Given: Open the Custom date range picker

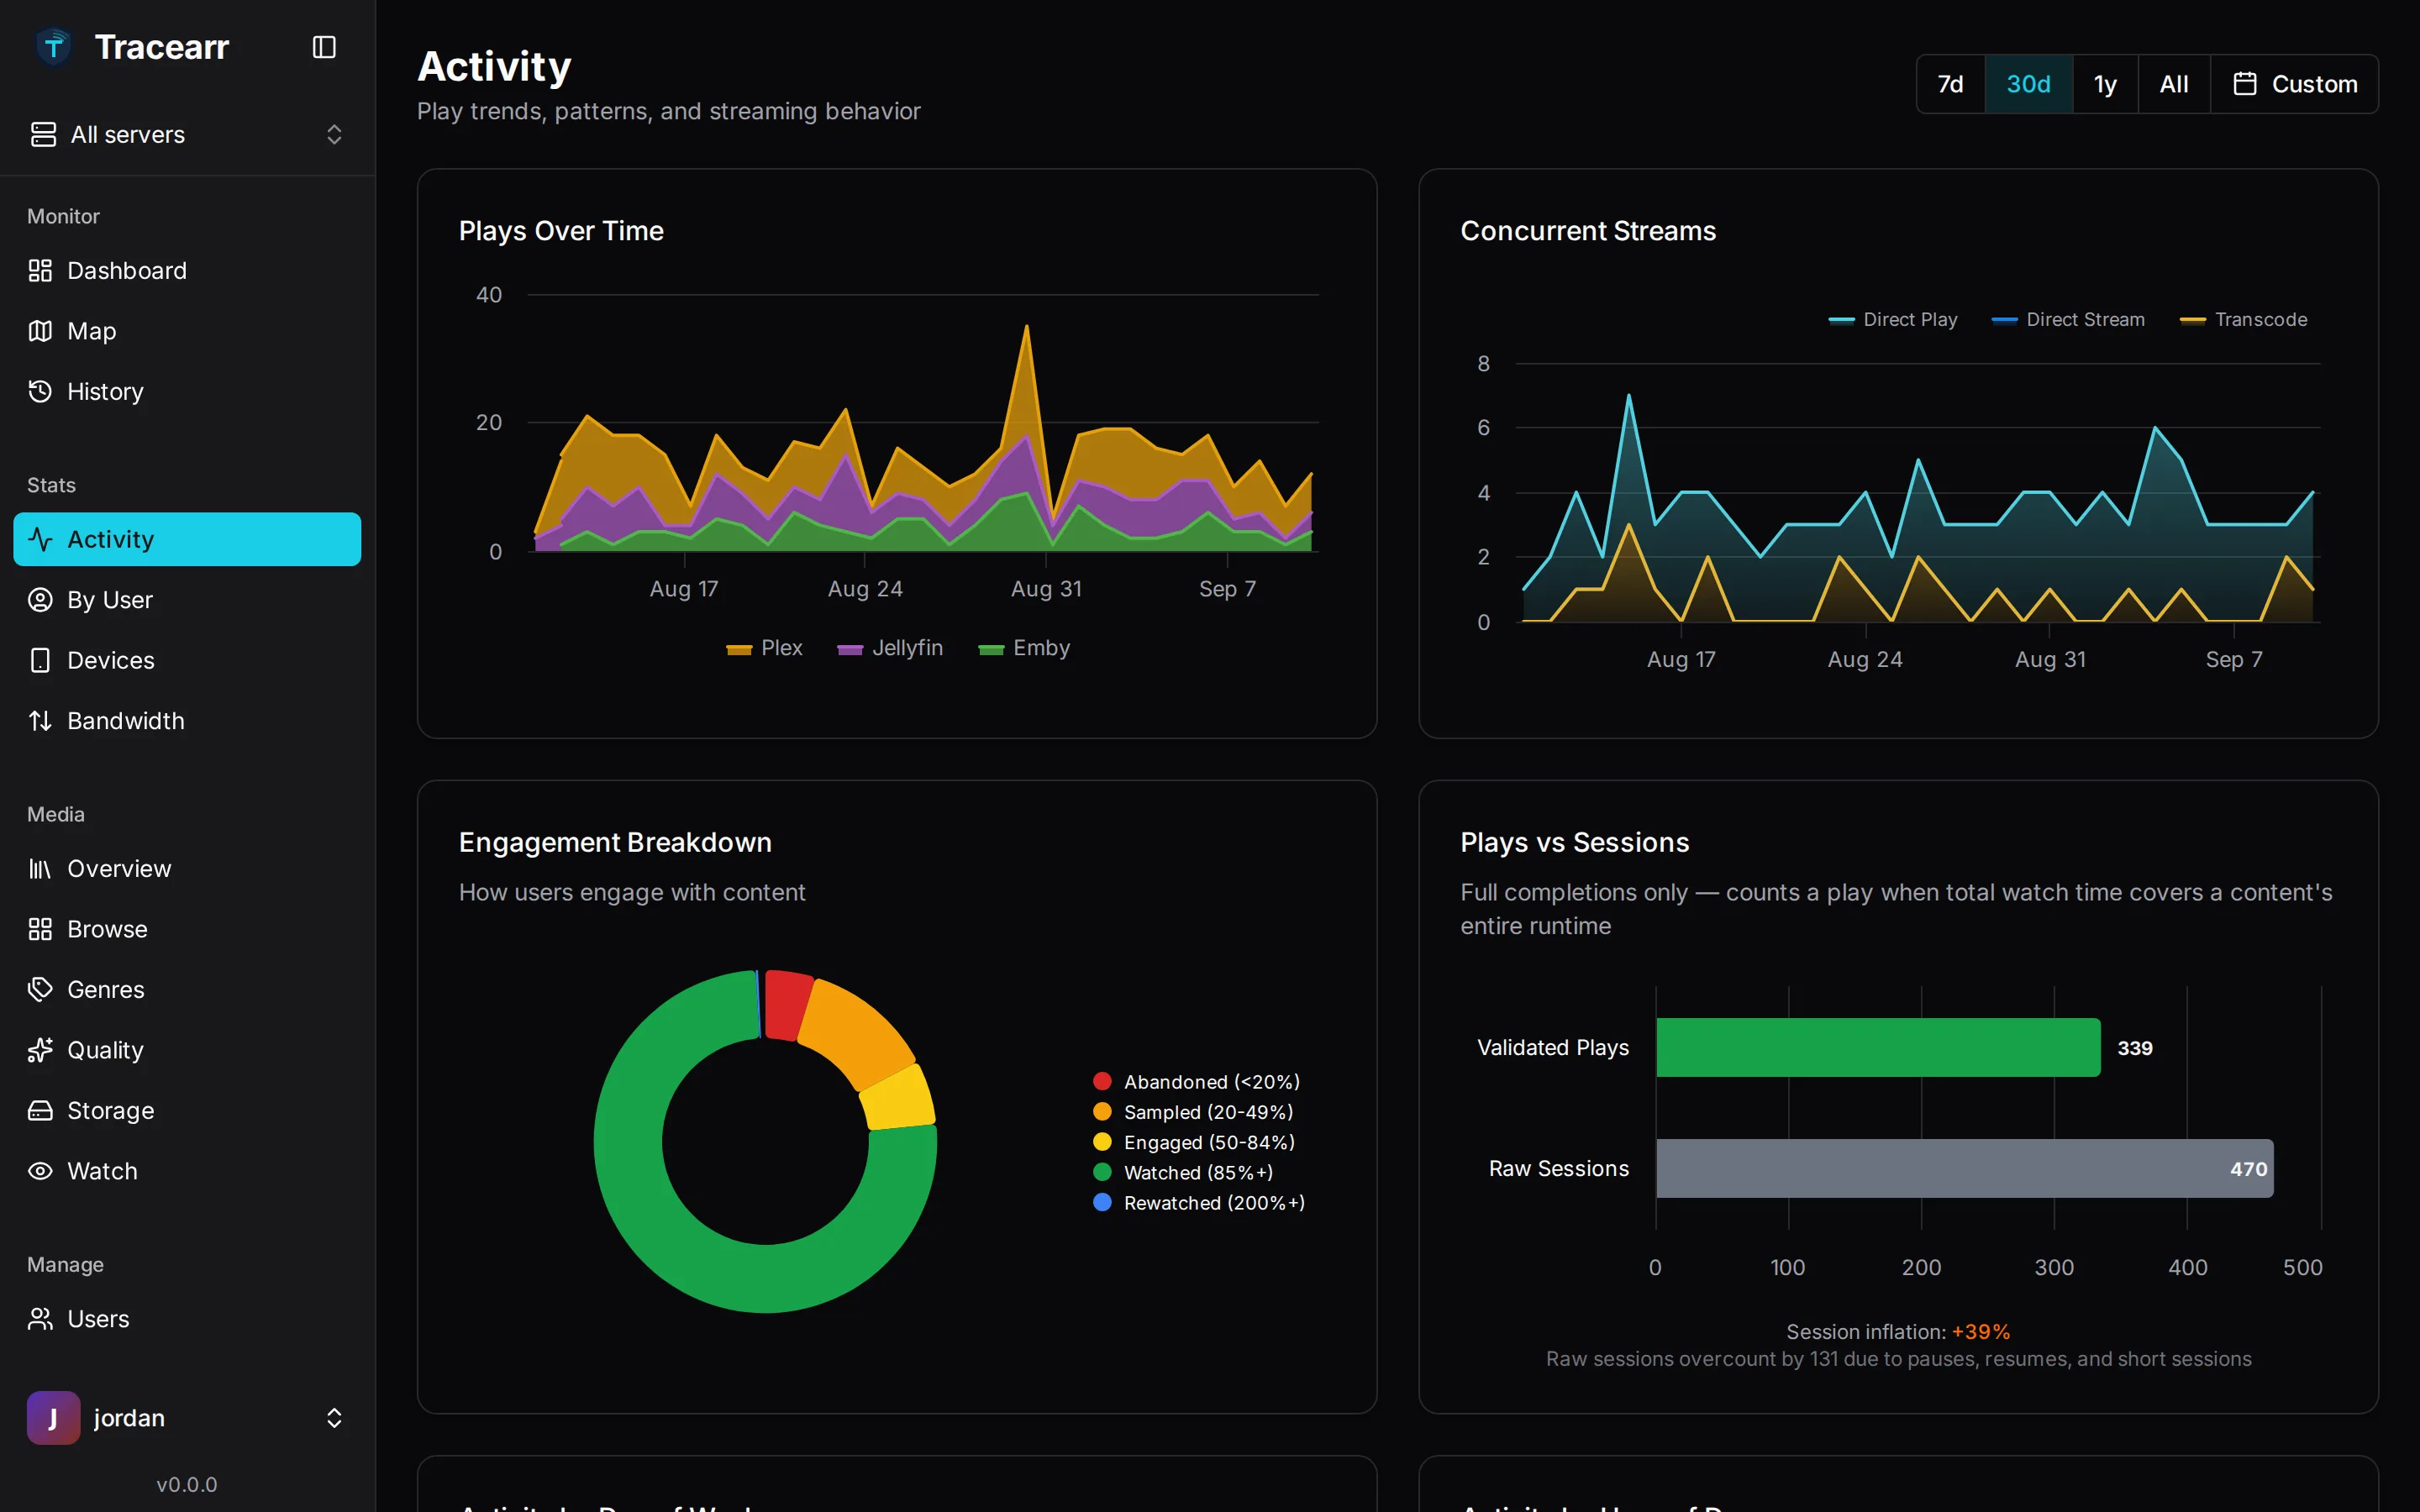Looking at the screenshot, I should (2294, 84).
